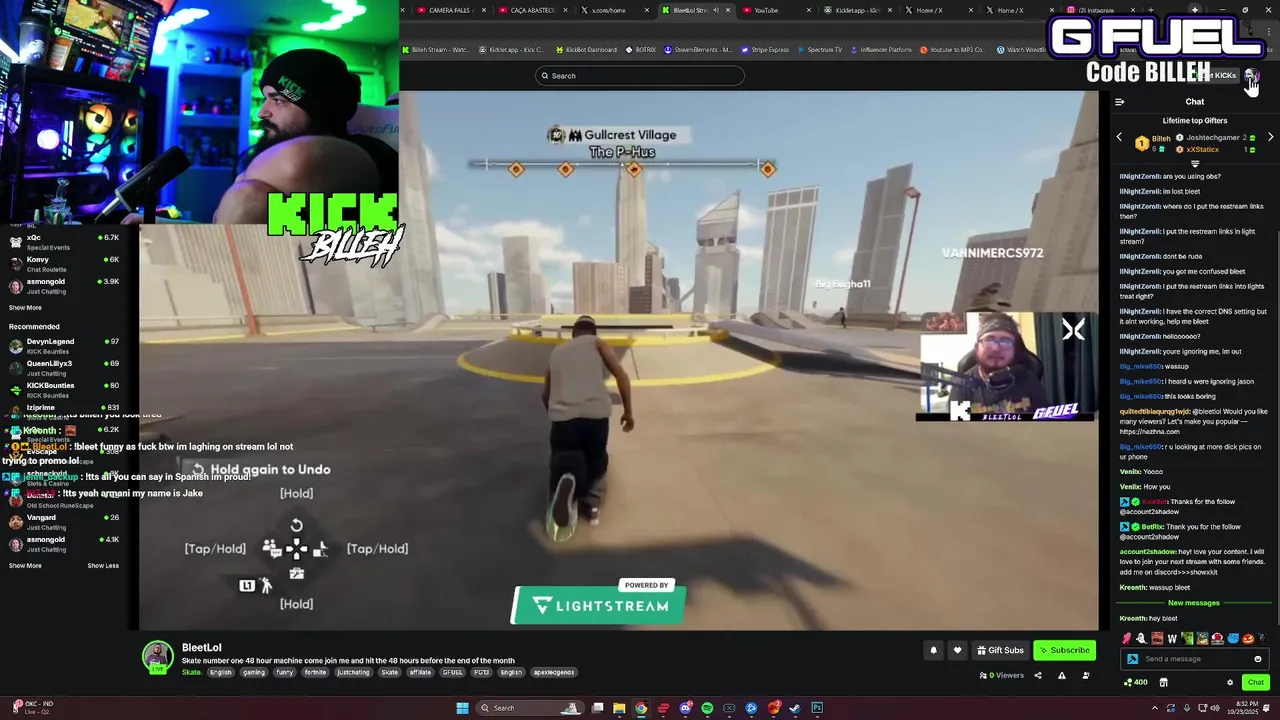The width and height of the screenshot is (1280, 720).
Task: Open the BOTRIX bookmark
Action: 641,49
